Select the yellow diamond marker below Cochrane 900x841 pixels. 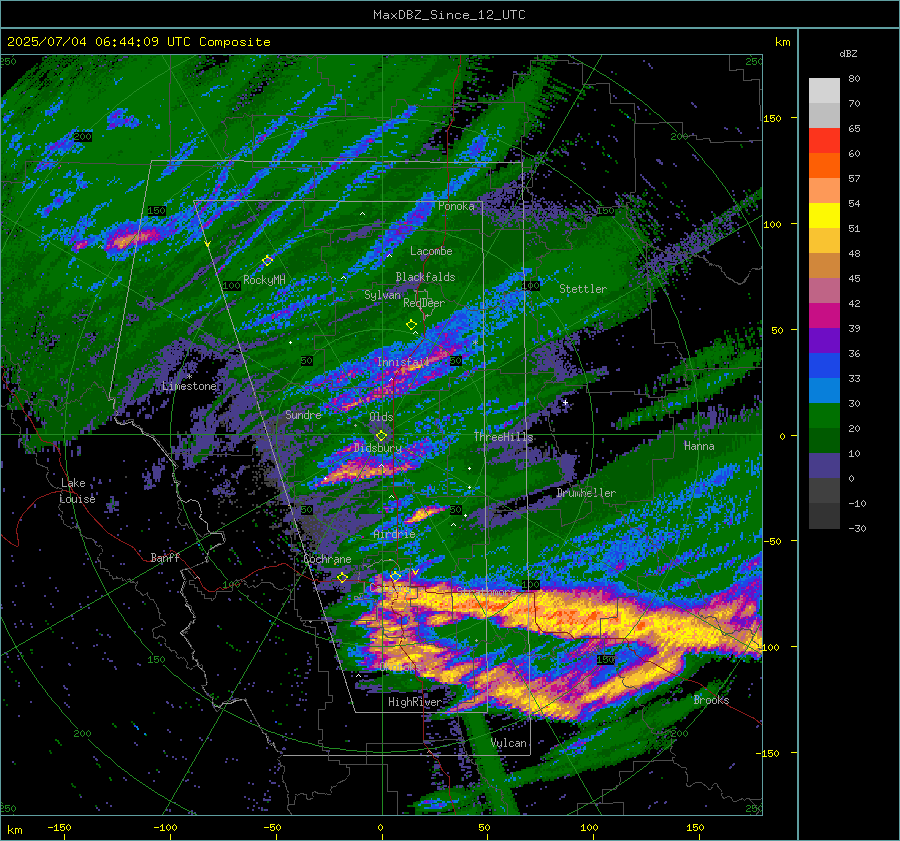[x=342, y=578]
